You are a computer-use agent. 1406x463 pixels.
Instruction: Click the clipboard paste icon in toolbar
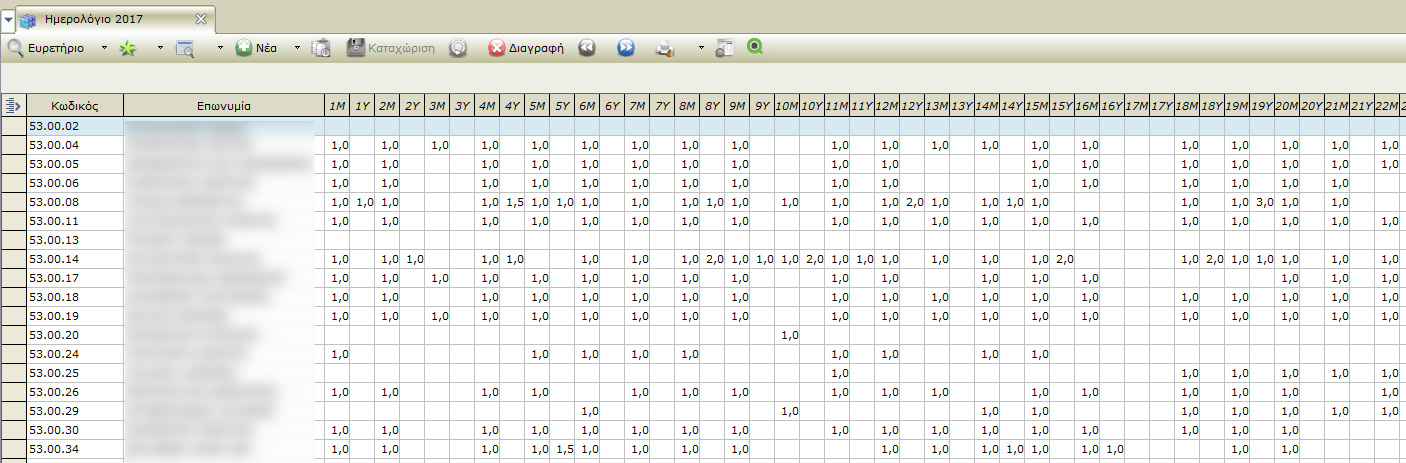321,48
